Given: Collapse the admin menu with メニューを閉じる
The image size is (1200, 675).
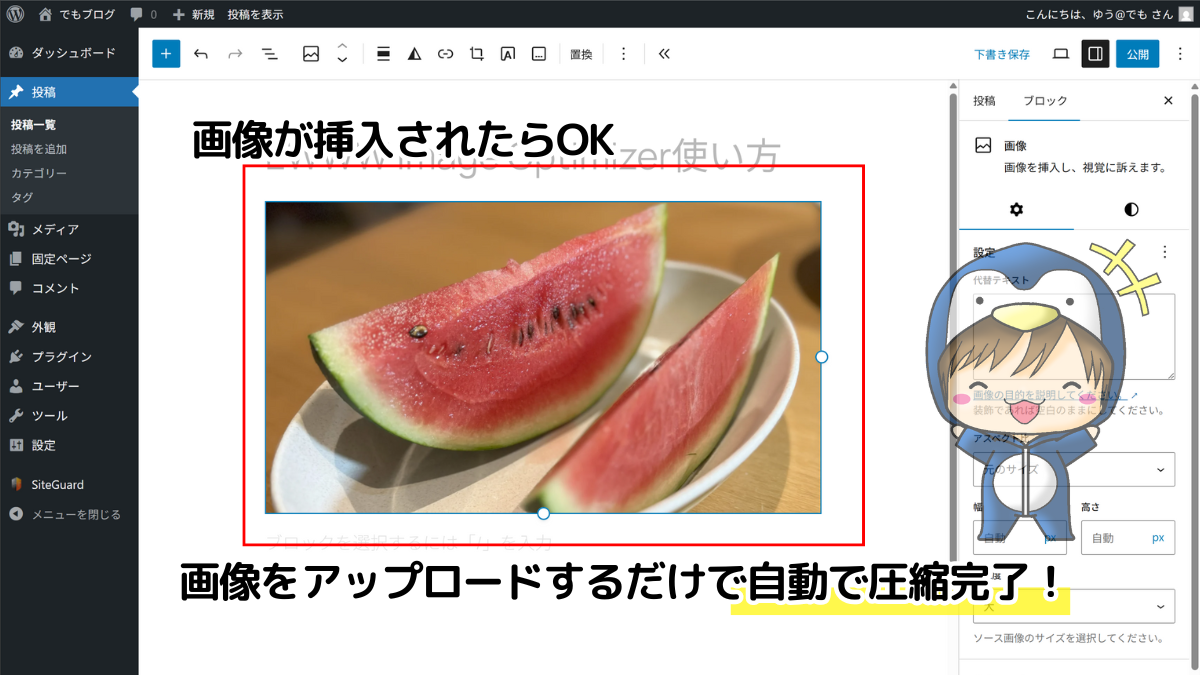Looking at the screenshot, I should coord(69,514).
